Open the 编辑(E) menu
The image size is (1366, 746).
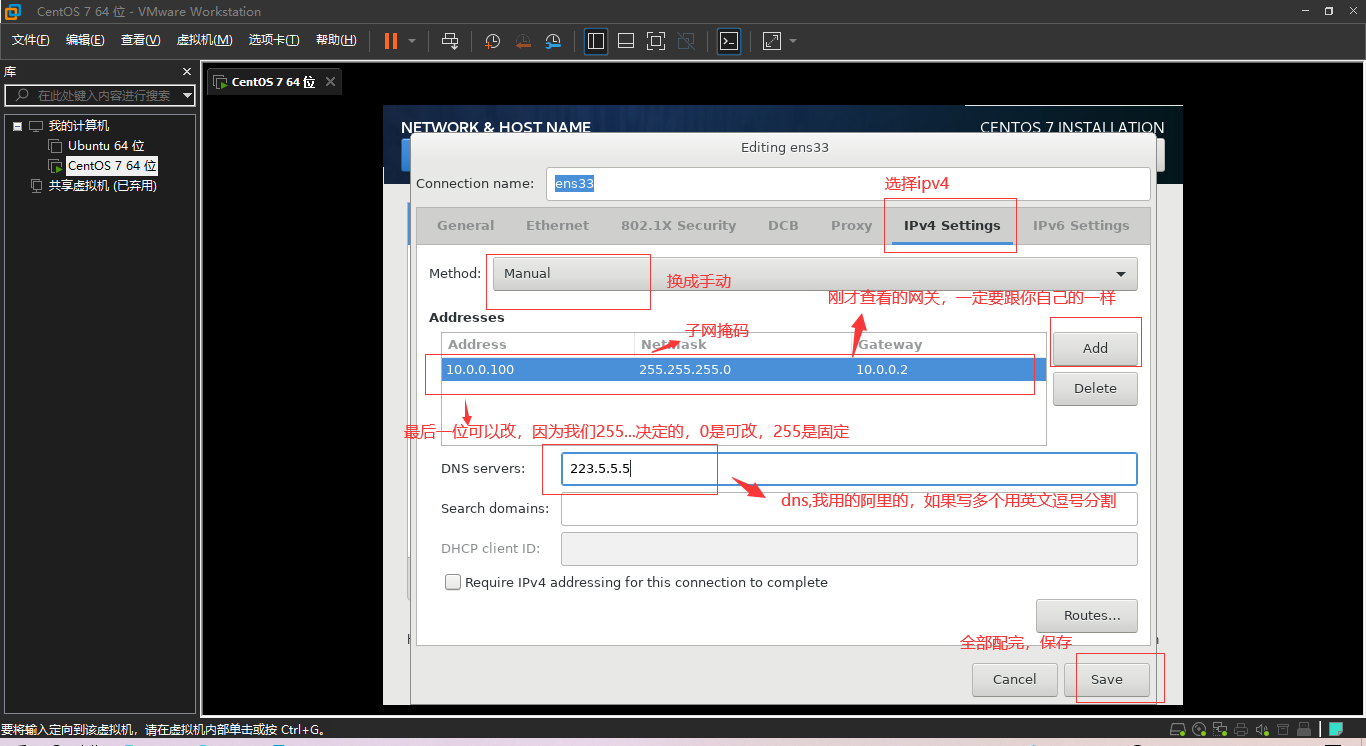[85, 40]
